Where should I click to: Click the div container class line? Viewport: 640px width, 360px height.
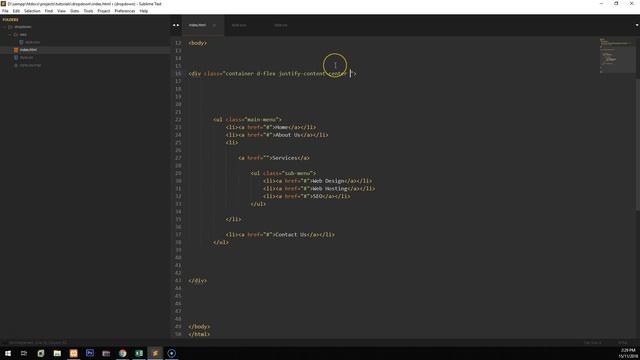click(272, 73)
